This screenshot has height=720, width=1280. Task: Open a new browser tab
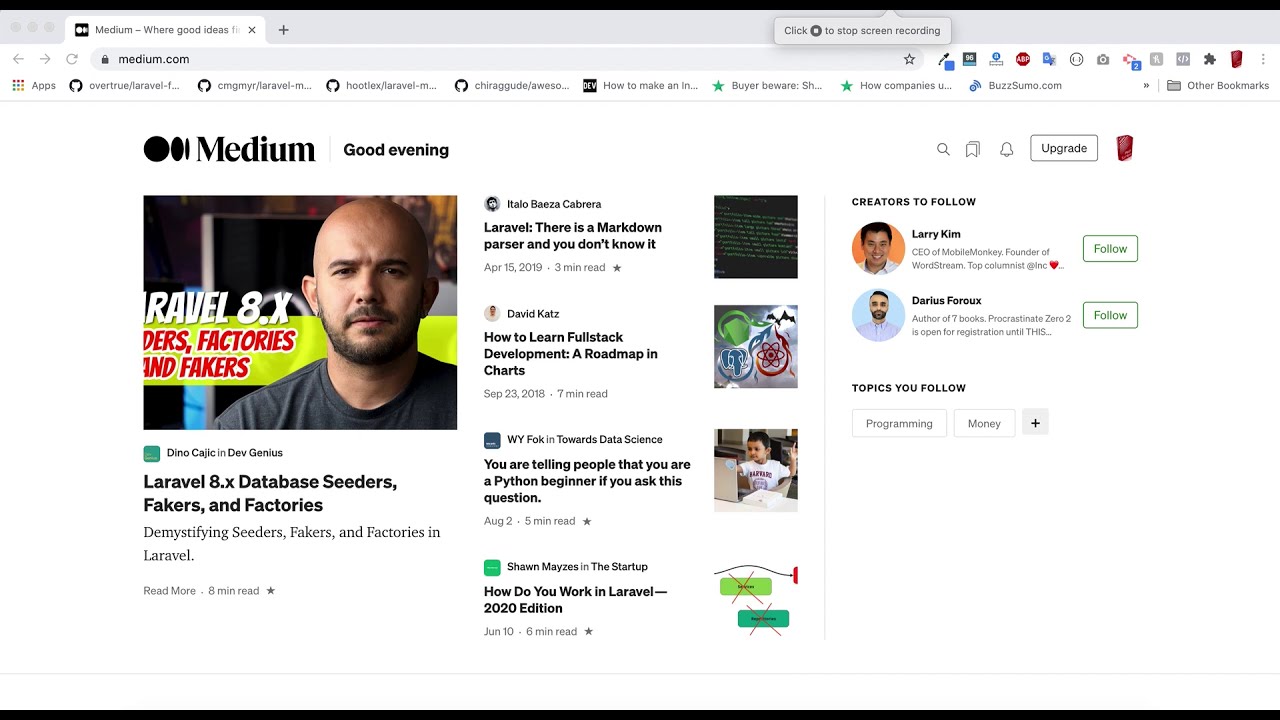pyautogui.click(x=283, y=30)
